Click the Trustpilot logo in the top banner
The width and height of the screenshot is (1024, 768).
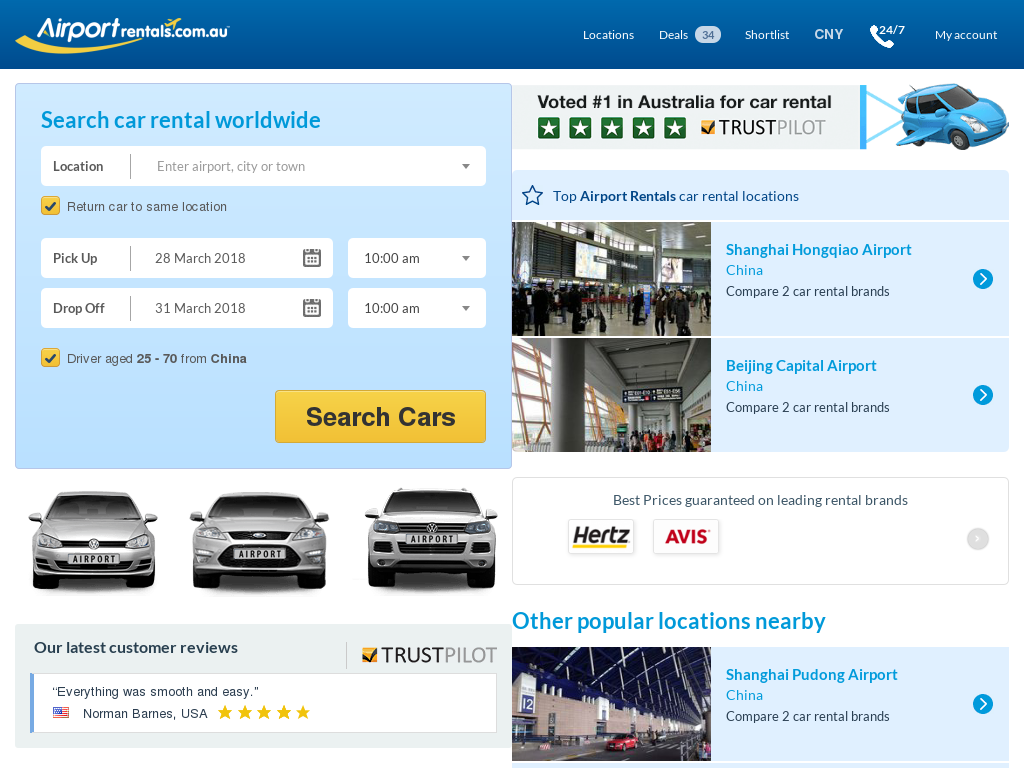(x=763, y=127)
